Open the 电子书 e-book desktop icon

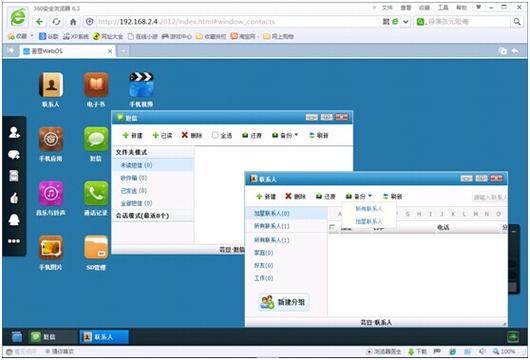(96, 85)
